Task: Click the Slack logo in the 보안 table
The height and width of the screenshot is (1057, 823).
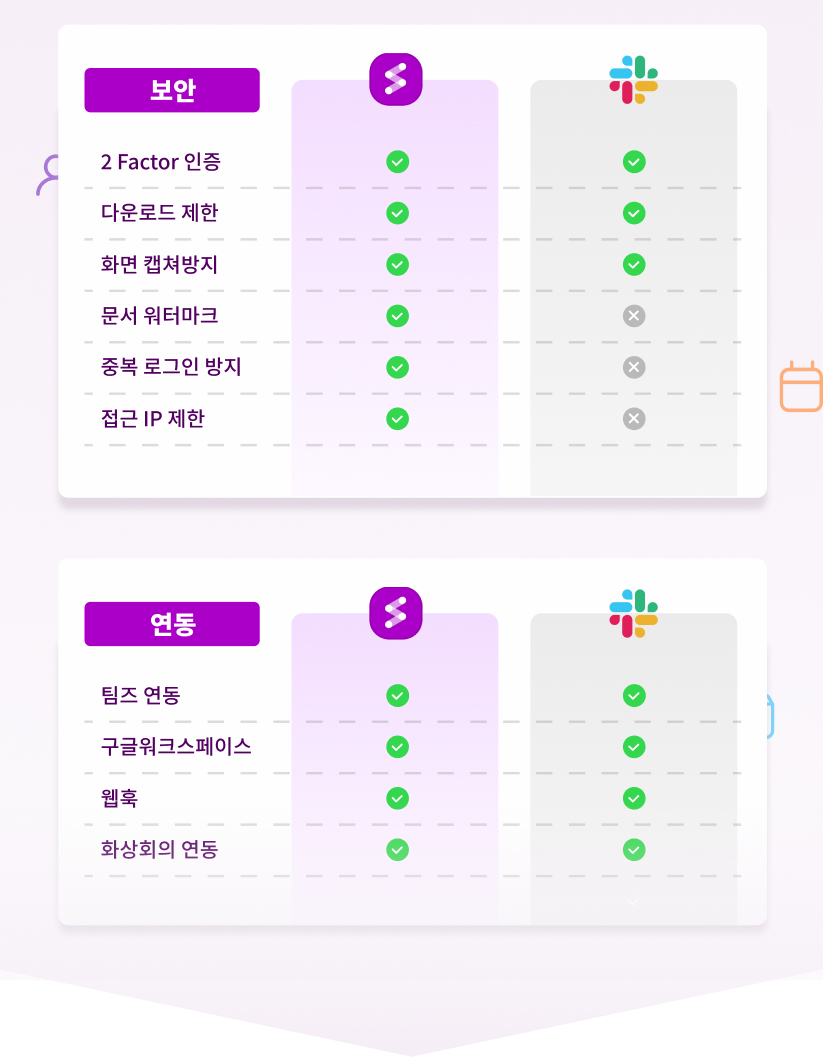Action: pyautogui.click(x=634, y=80)
